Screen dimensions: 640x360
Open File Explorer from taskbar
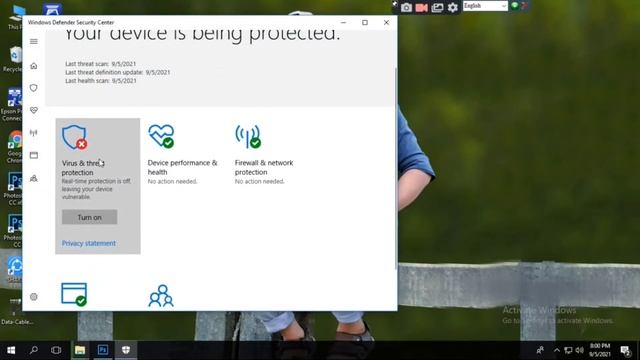80,350
